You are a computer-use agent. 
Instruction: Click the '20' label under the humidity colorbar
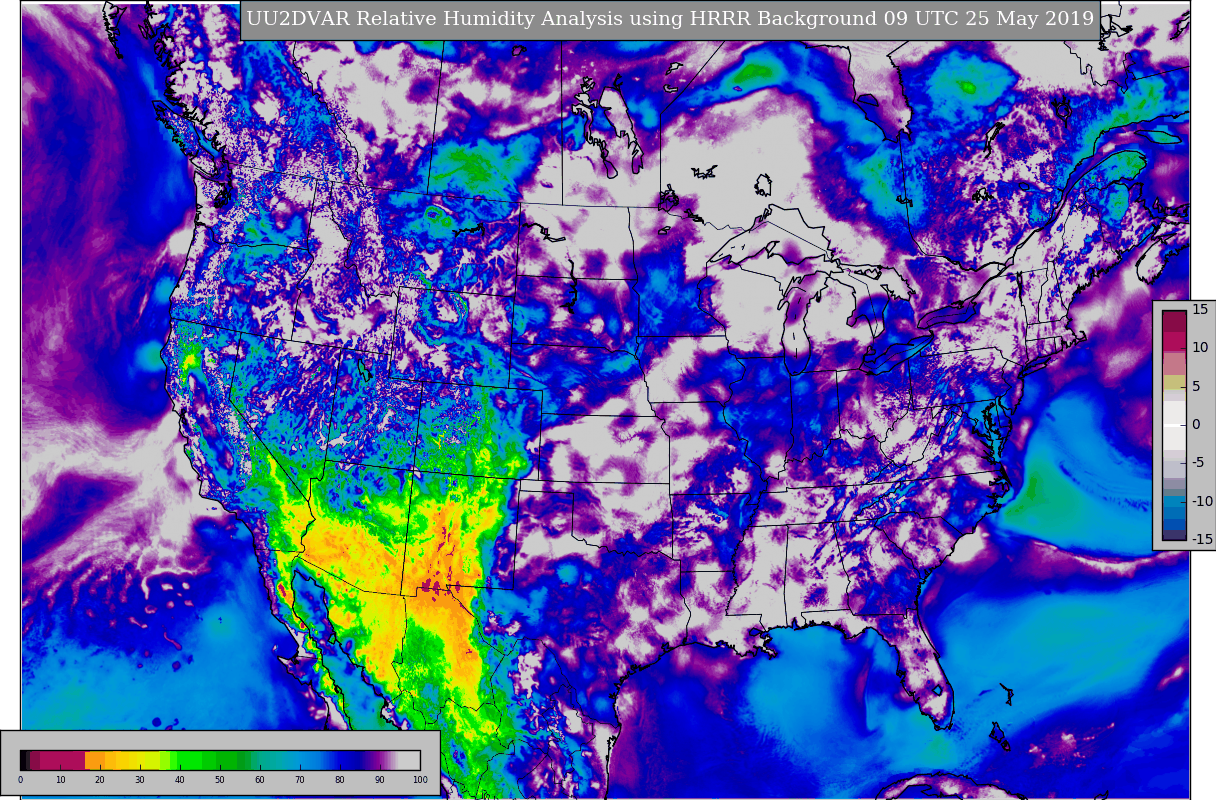click(x=99, y=779)
